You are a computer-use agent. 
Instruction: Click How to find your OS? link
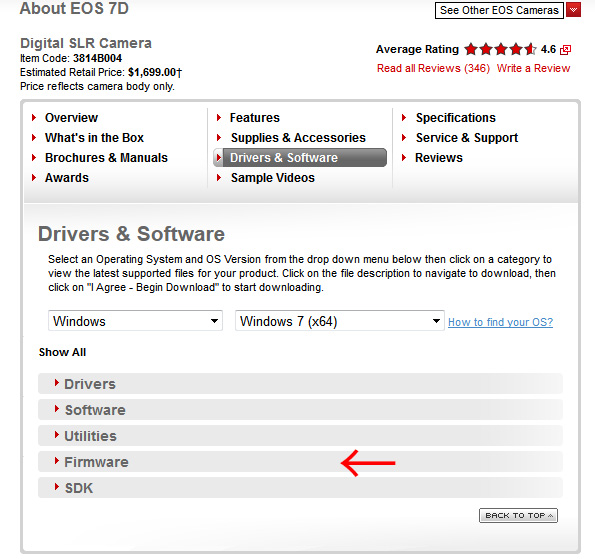pyautogui.click(x=500, y=322)
